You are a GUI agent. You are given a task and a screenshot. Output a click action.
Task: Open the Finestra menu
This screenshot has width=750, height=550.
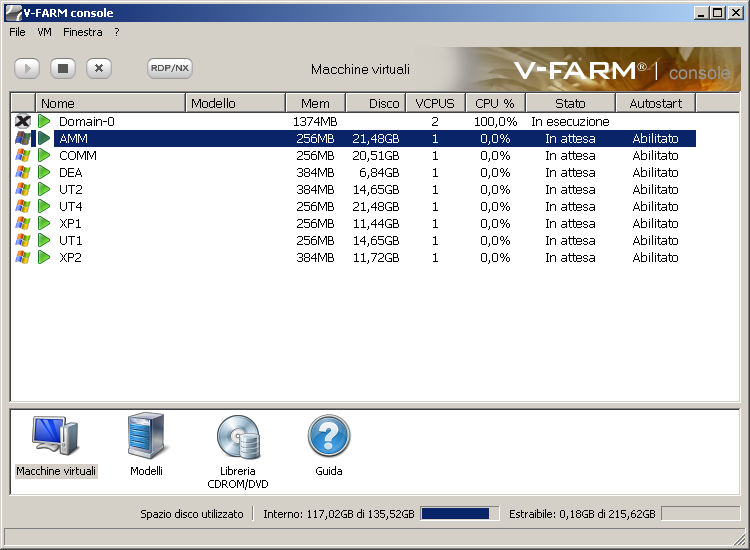click(x=83, y=32)
